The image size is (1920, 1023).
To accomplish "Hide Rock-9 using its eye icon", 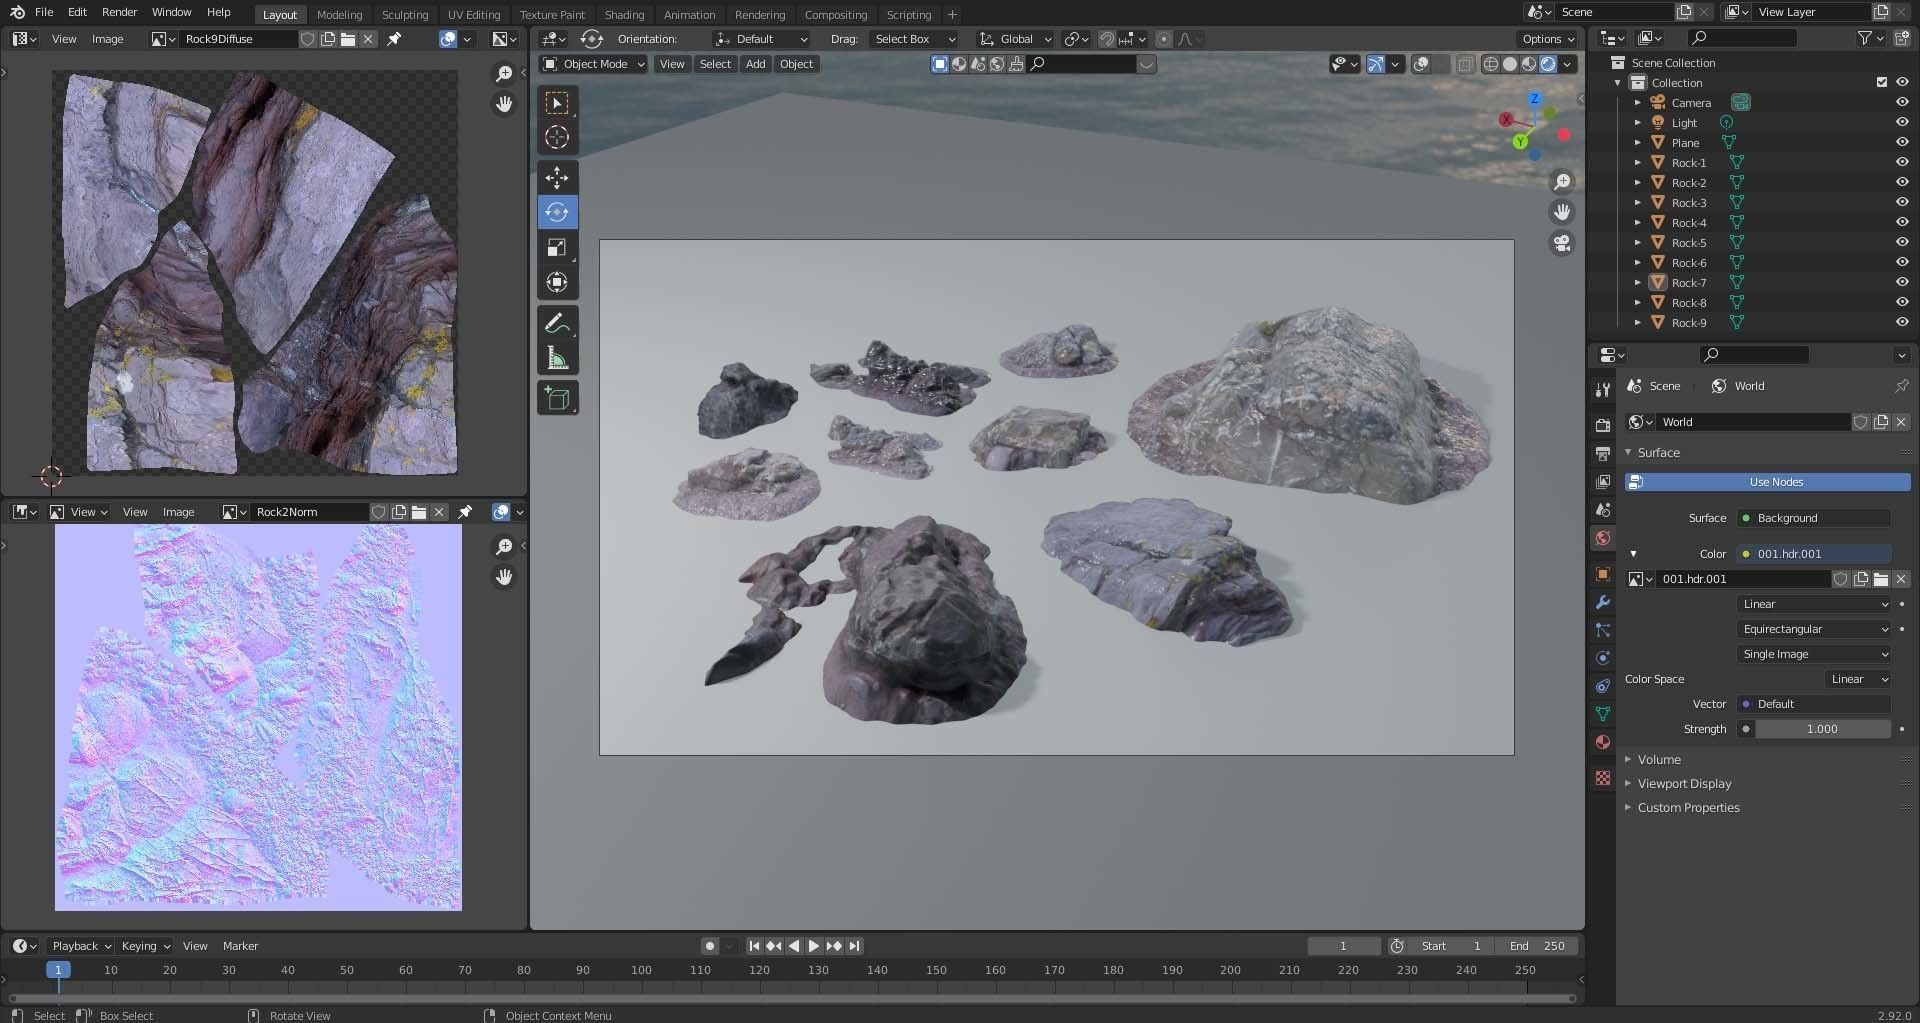I will [1902, 322].
